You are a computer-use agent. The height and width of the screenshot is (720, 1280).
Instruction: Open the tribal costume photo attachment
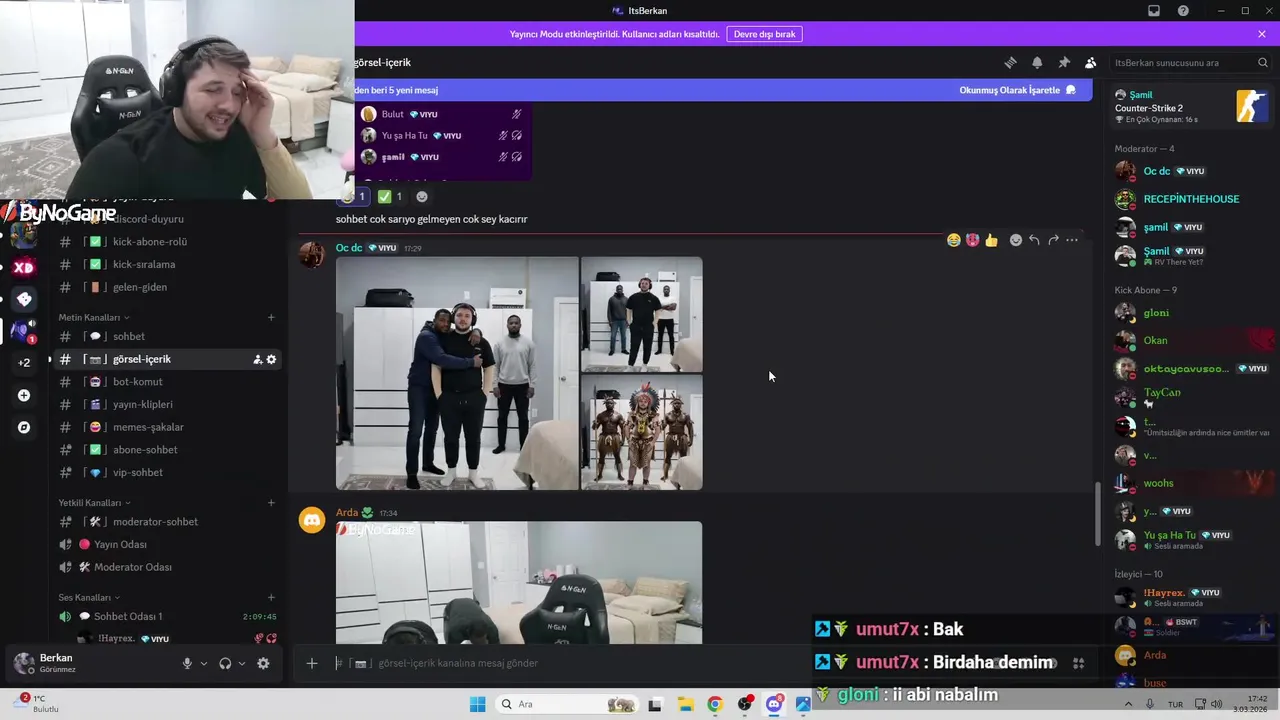(642, 433)
